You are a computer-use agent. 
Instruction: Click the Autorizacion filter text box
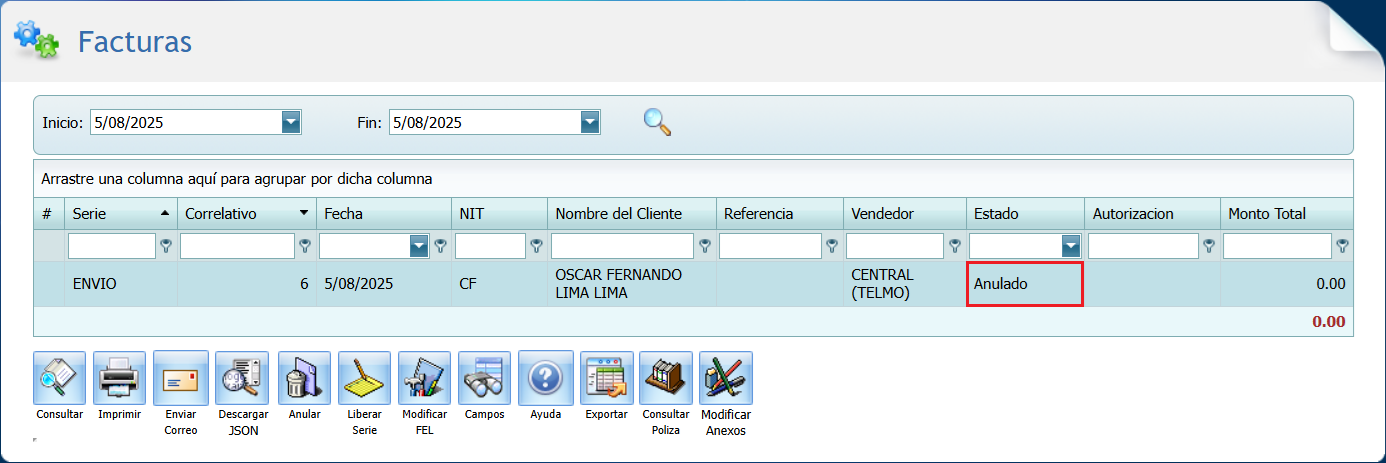click(x=1143, y=246)
